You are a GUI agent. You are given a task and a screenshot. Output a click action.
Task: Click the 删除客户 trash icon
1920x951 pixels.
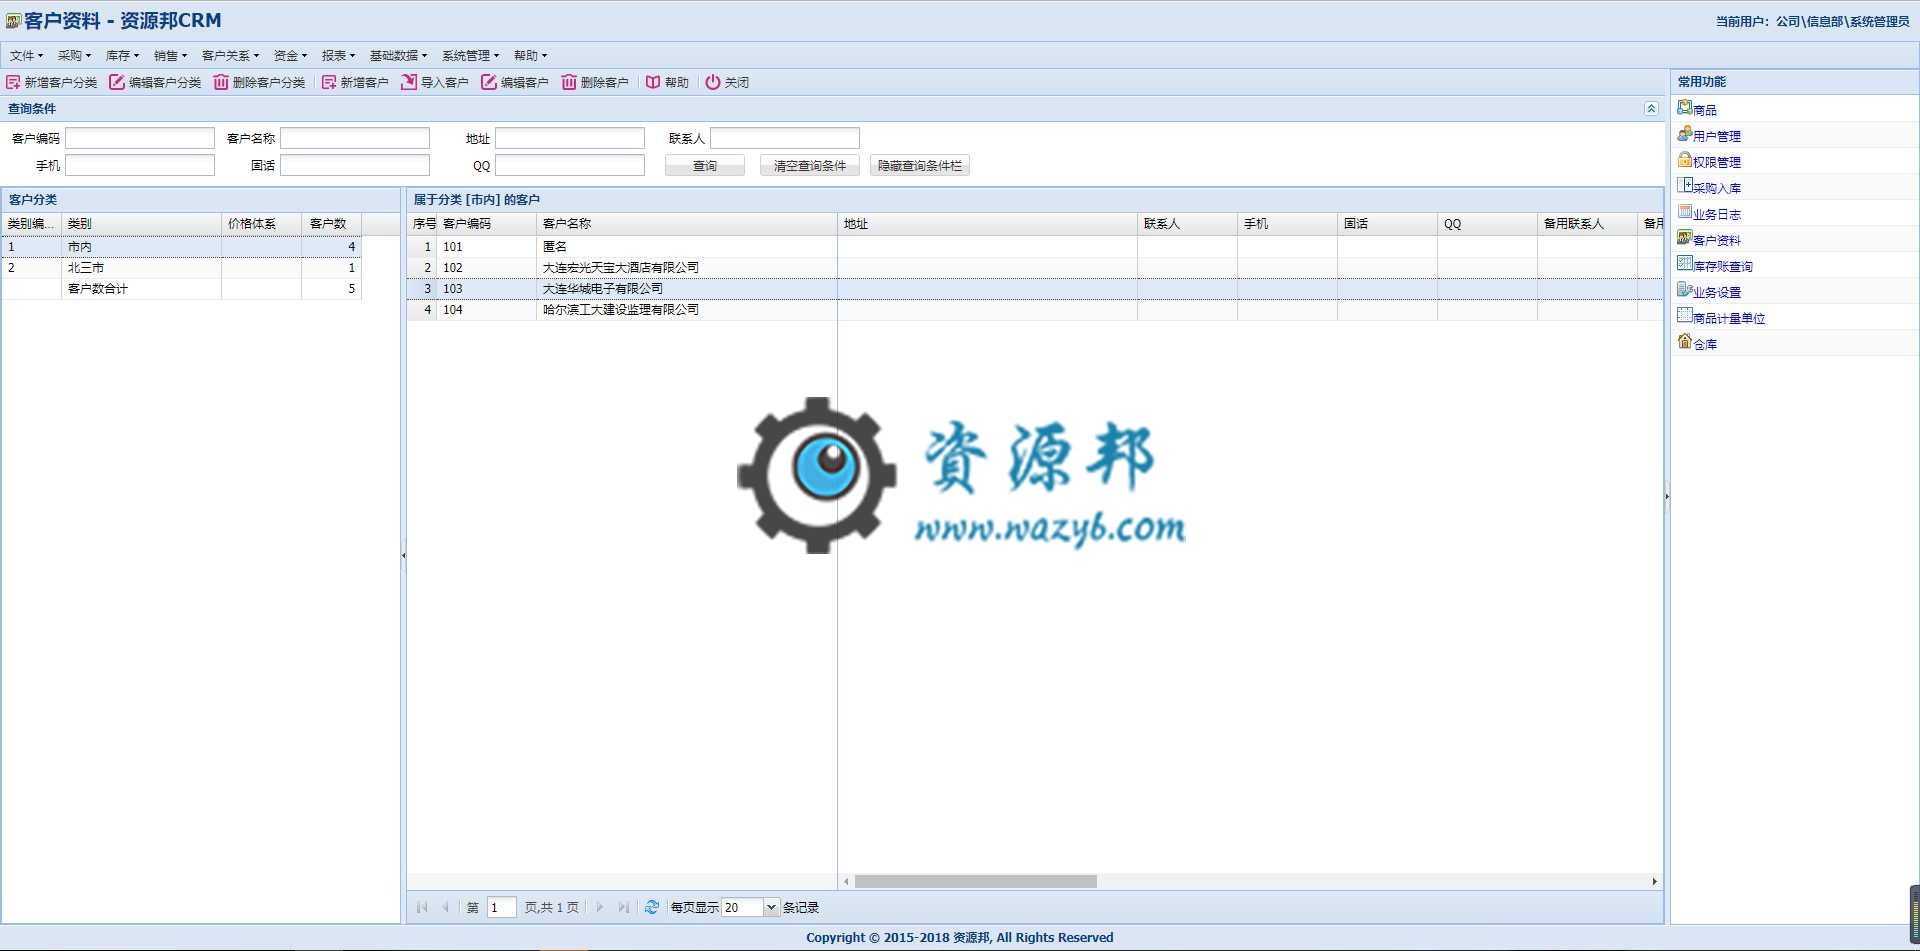pos(569,82)
